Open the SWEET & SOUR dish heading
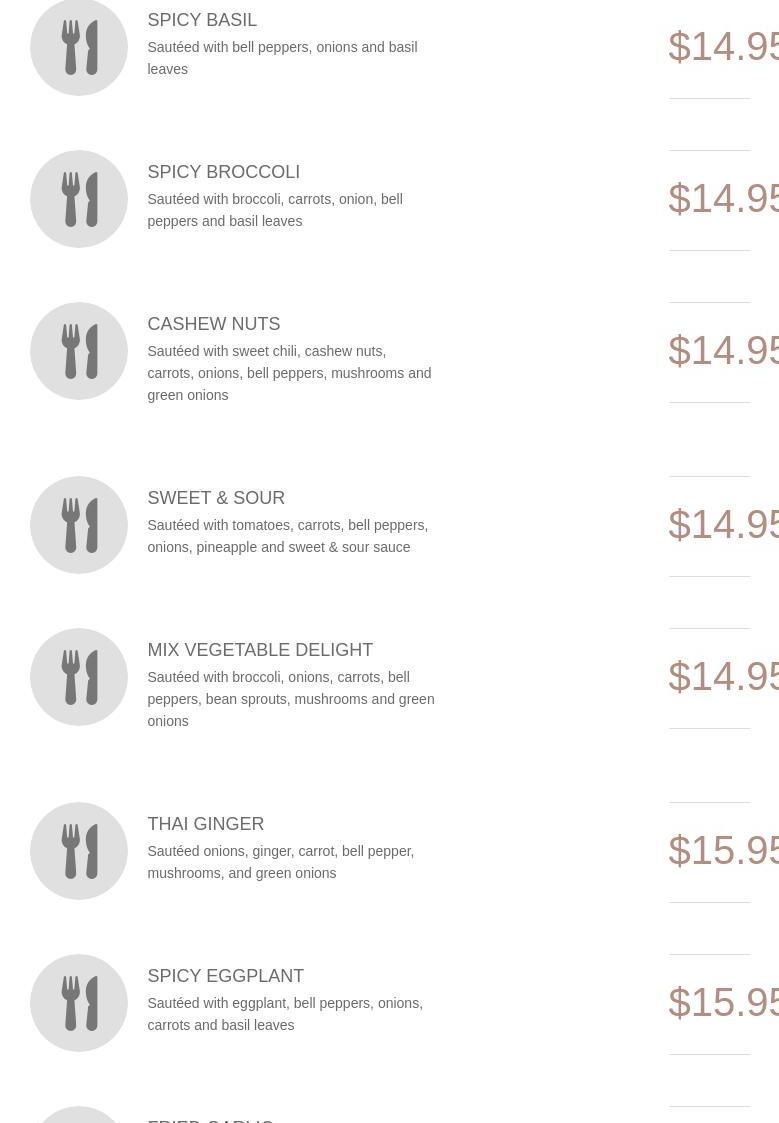 pos(216,498)
